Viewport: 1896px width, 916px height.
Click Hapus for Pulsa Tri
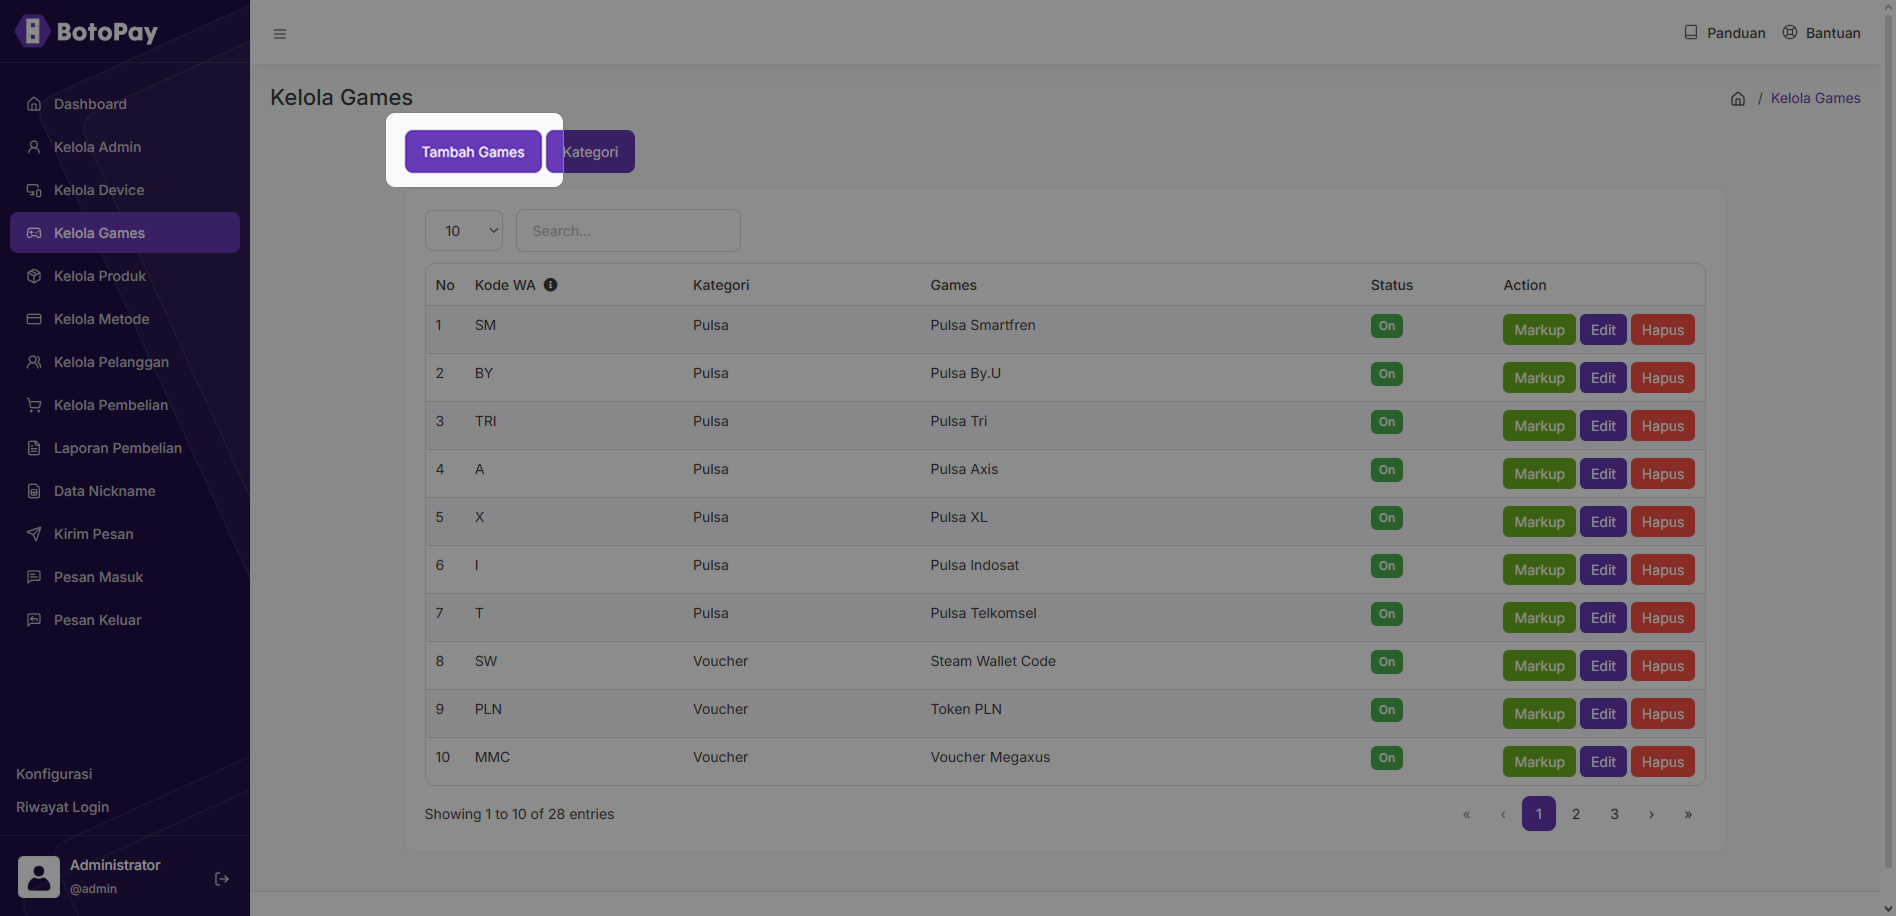[x=1662, y=426]
